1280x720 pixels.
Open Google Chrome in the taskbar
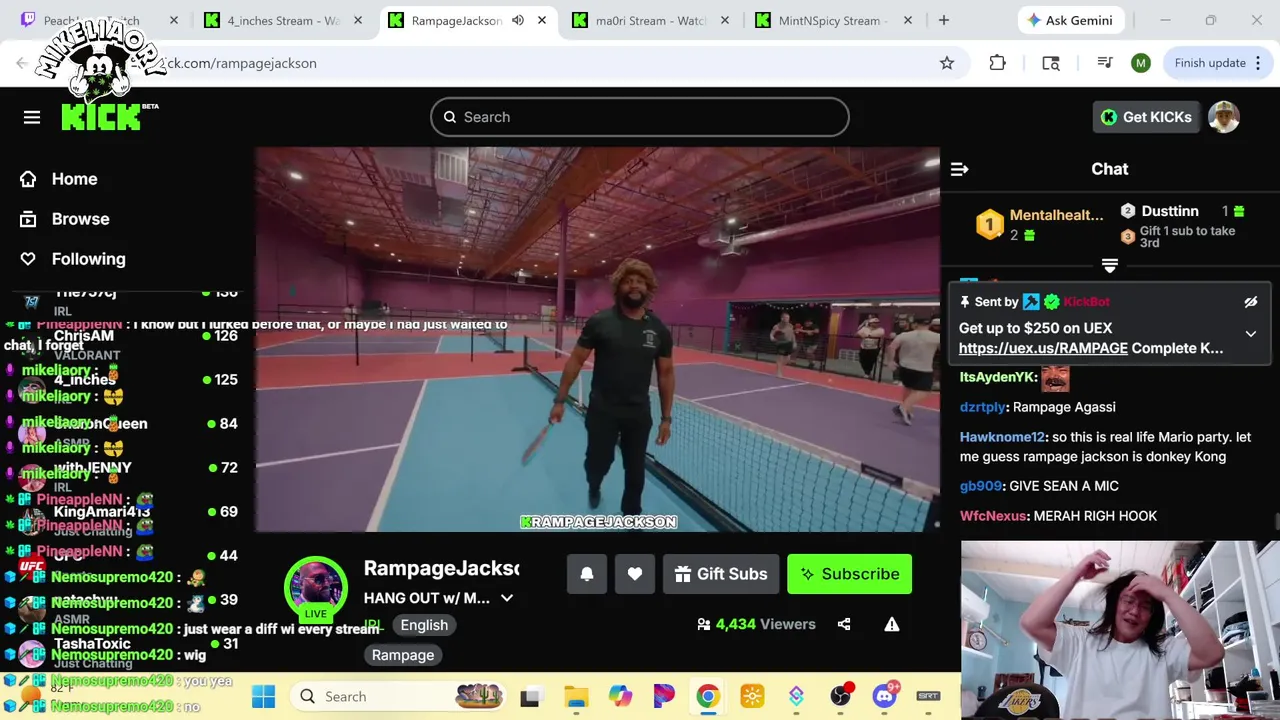pos(707,696)
